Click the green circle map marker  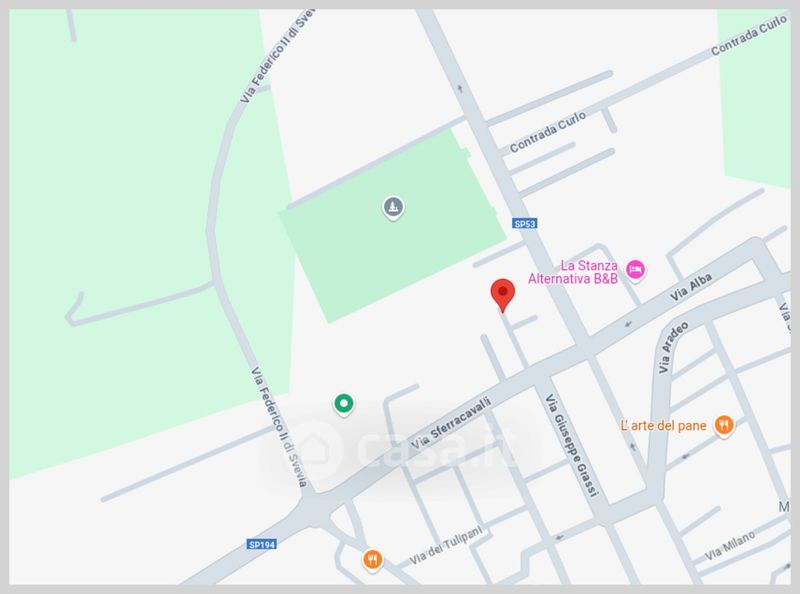tap(344, 404)
